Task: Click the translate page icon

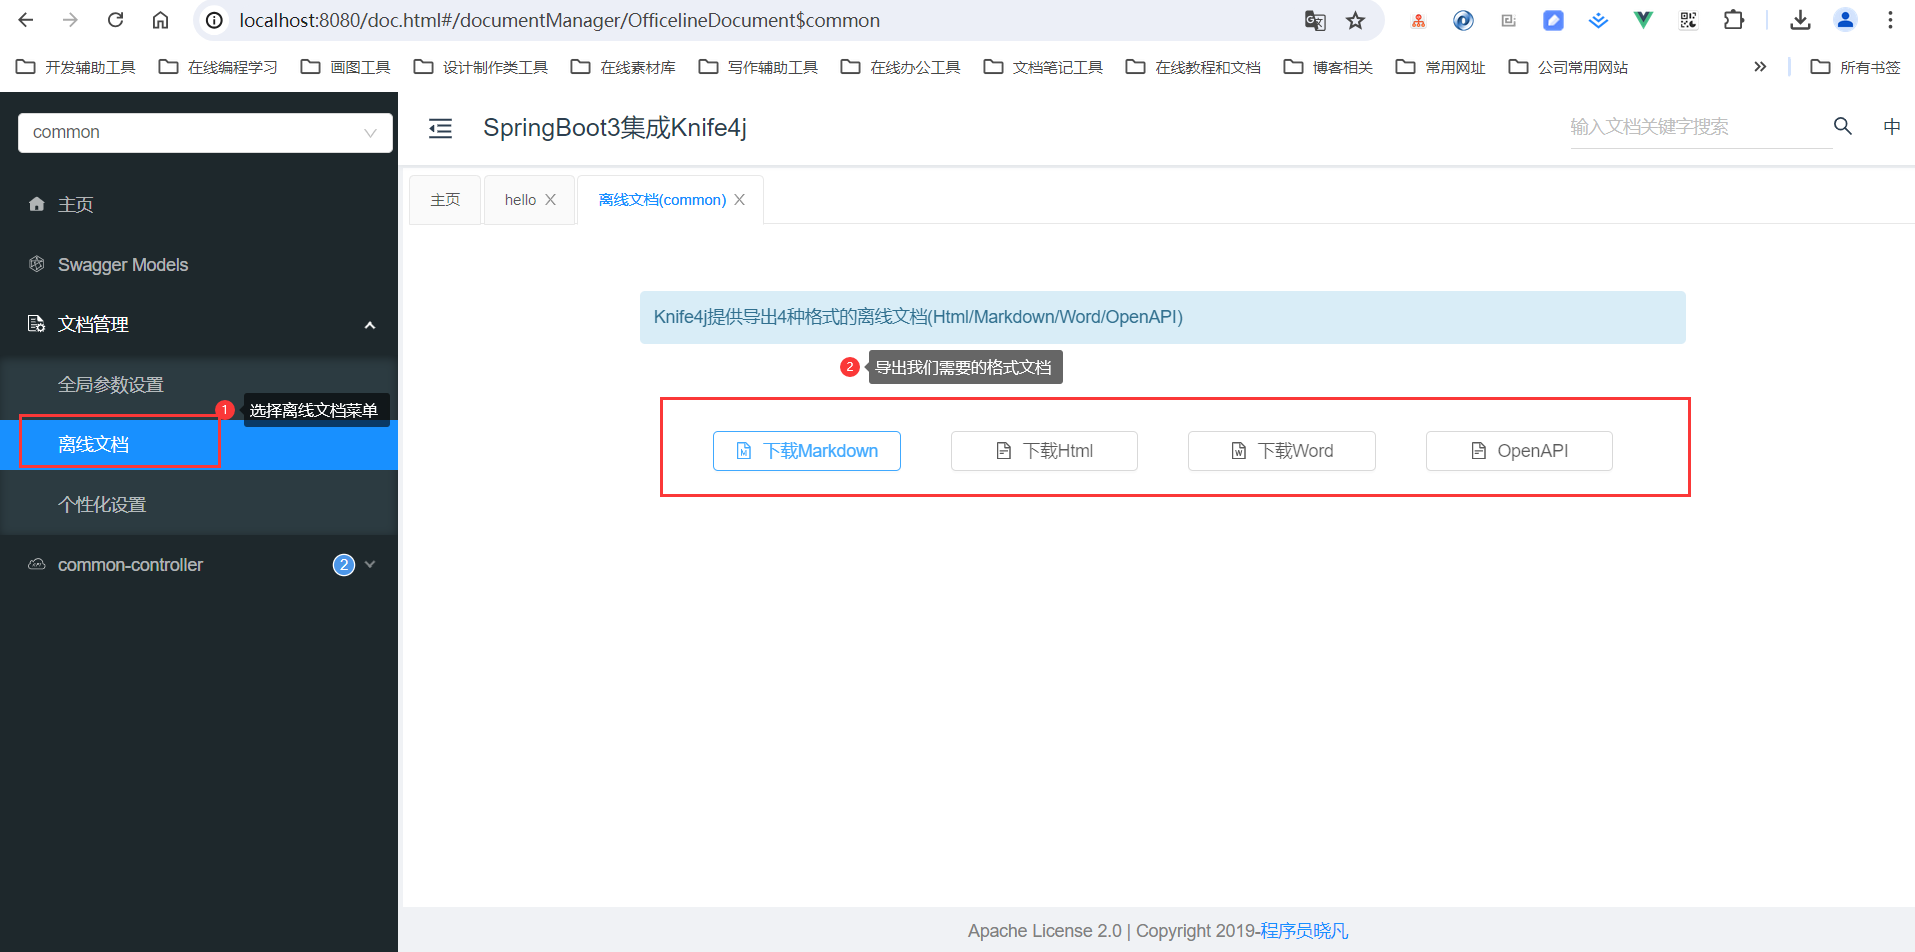Action: [1315, 20]
